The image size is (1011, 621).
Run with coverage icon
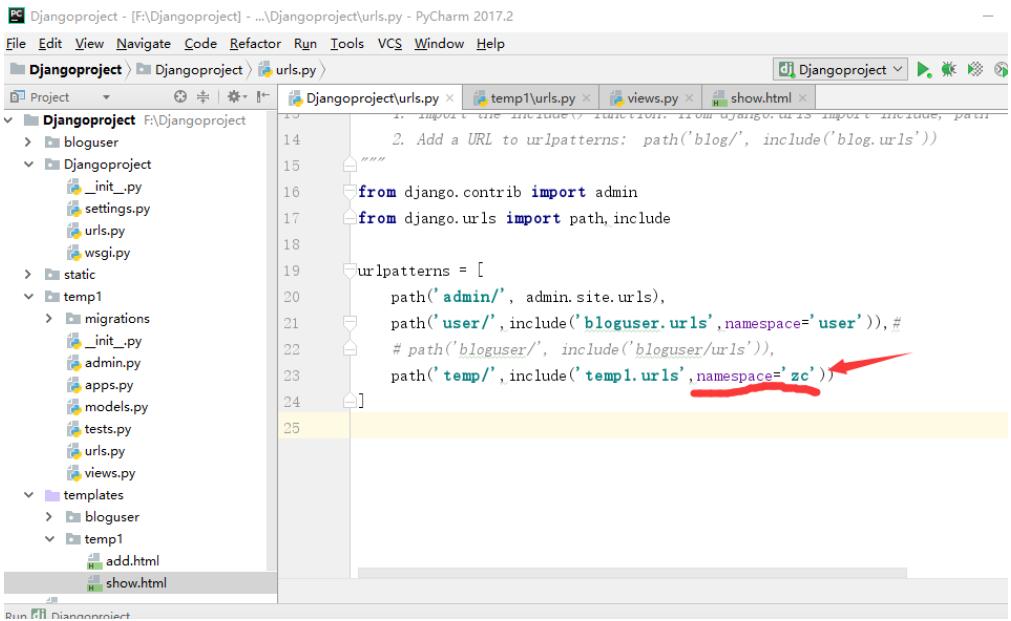click(x=975, y=70)
